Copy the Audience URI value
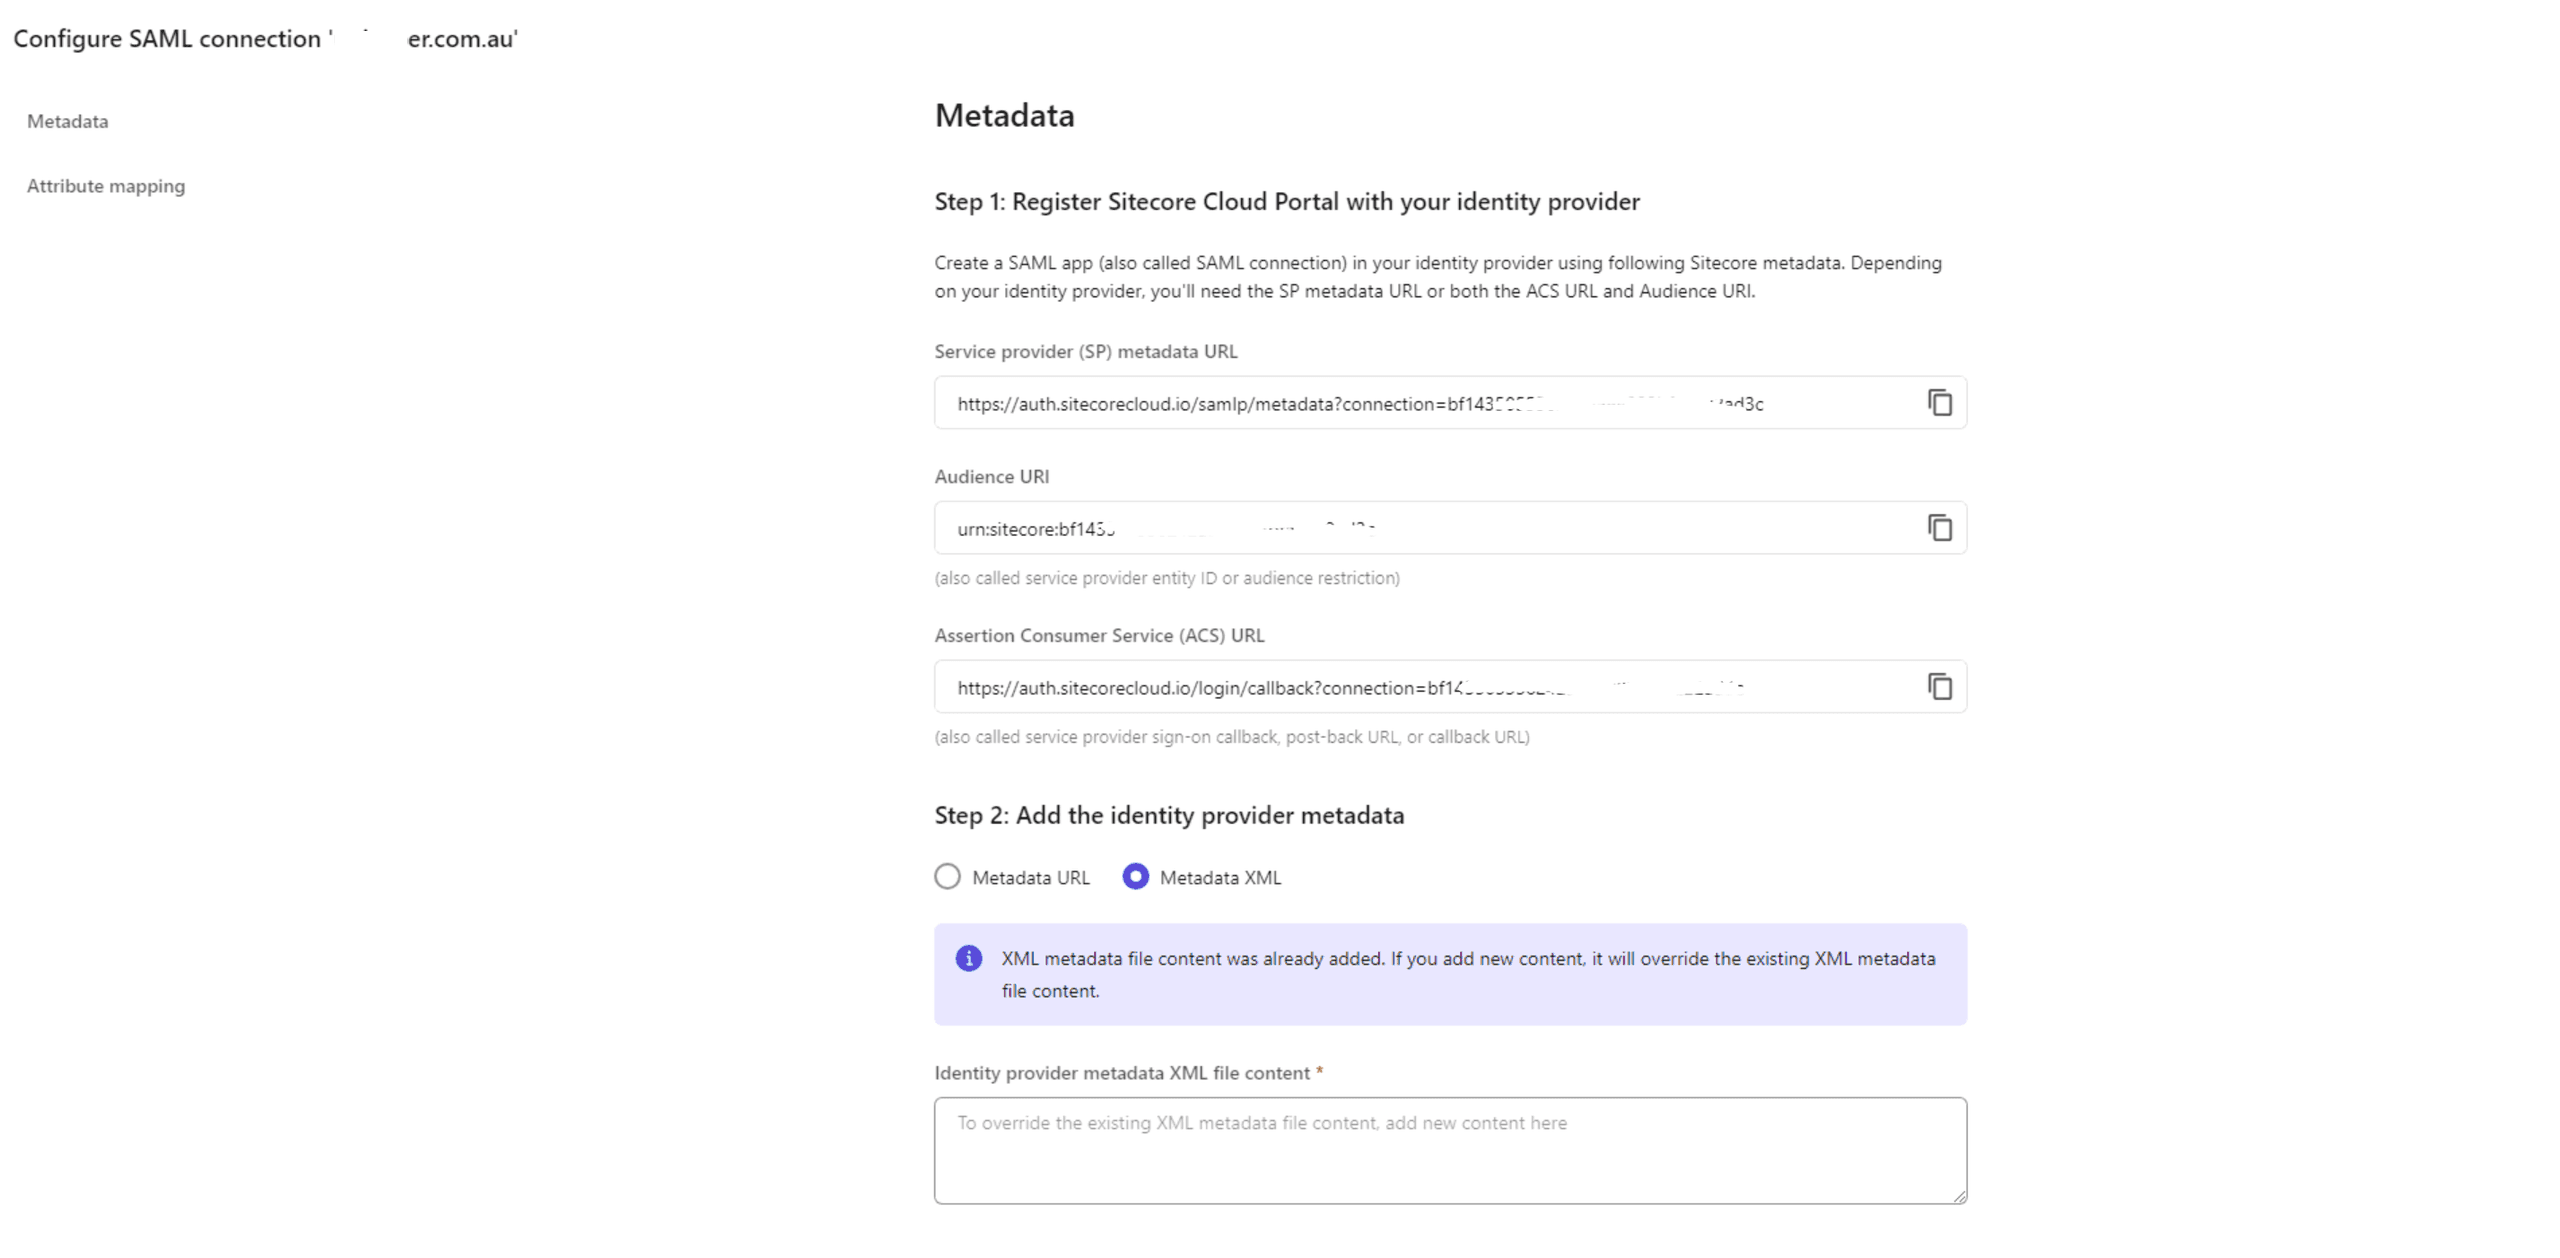Viewport: 2560px width, 1258px height. point(1939,528)
